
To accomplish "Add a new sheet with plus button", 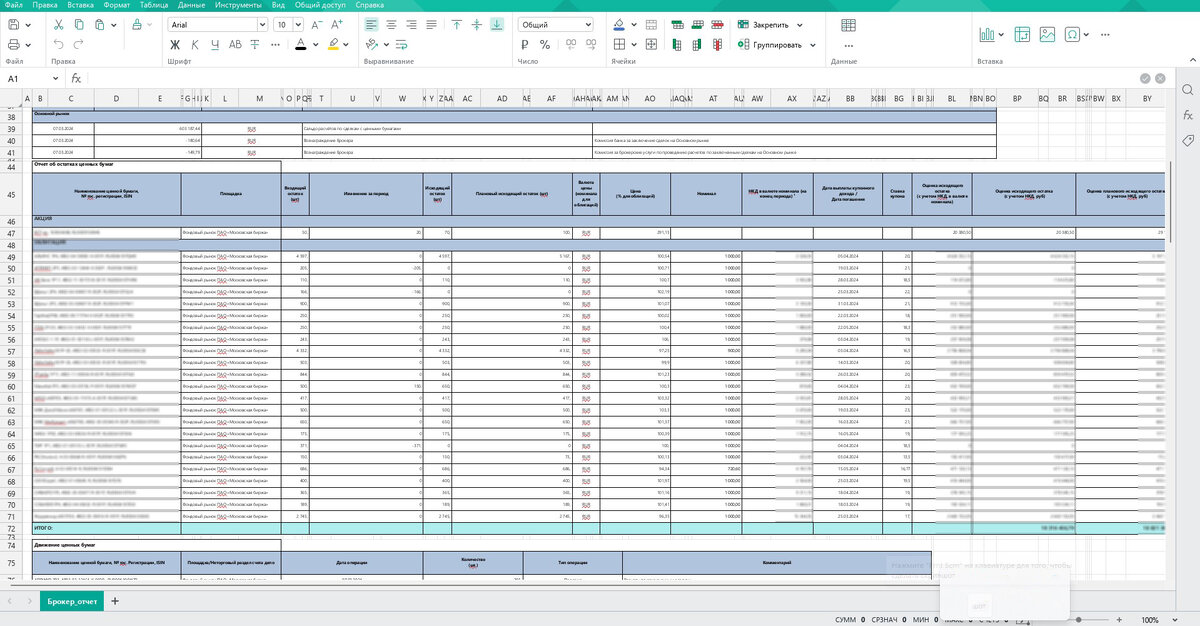I will (114, 601).
